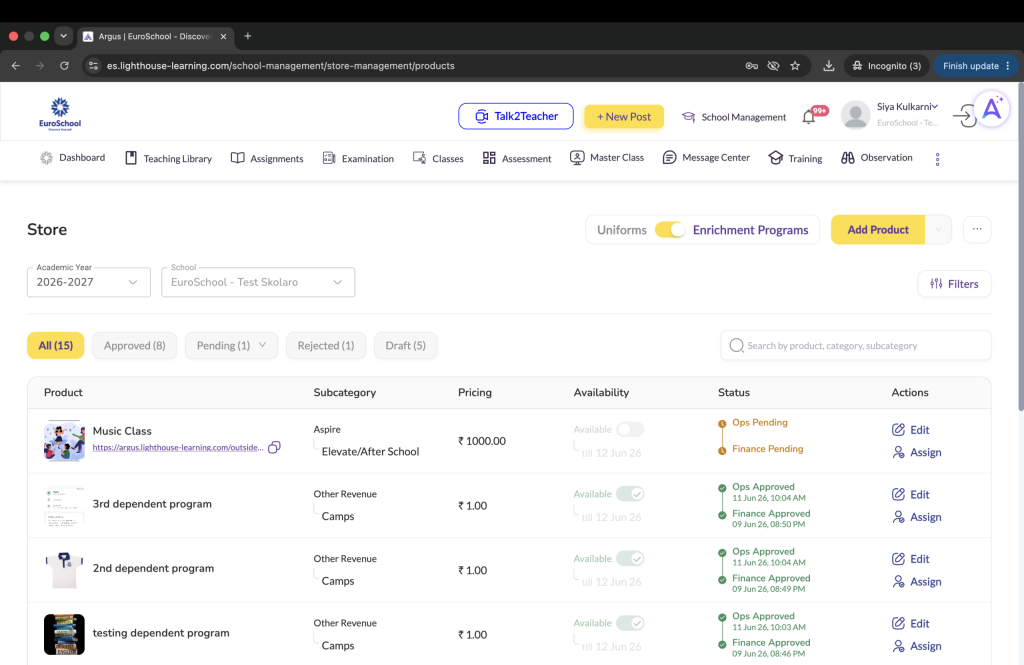Go to Training
1024x665 pixels.
click(795, 158)
